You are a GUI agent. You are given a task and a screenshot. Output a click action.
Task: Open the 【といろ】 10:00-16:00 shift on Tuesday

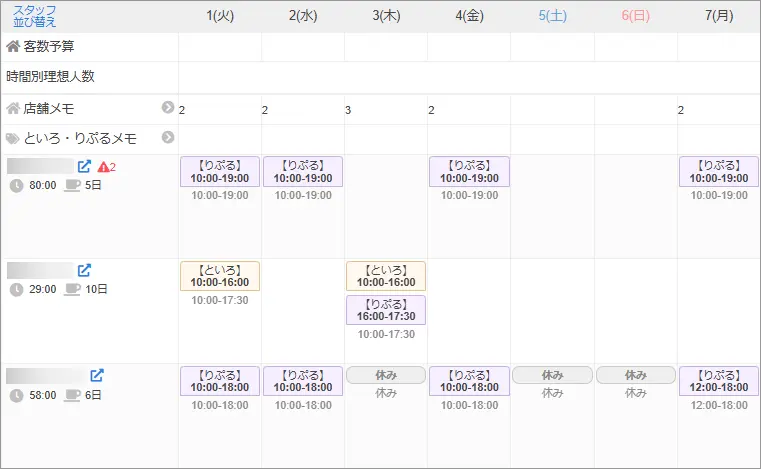click(x=220, y=276)
